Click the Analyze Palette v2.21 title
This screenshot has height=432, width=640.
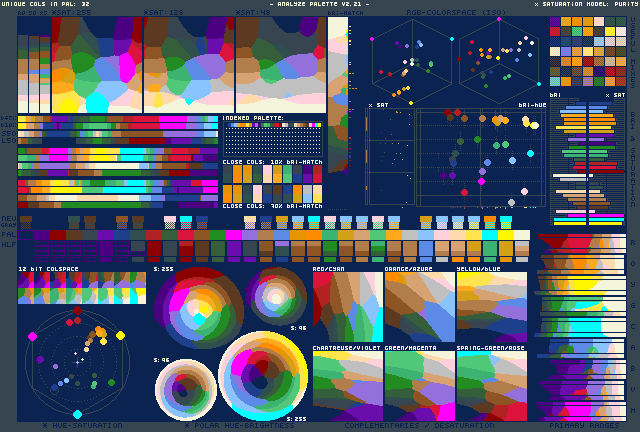click(319, 5)
